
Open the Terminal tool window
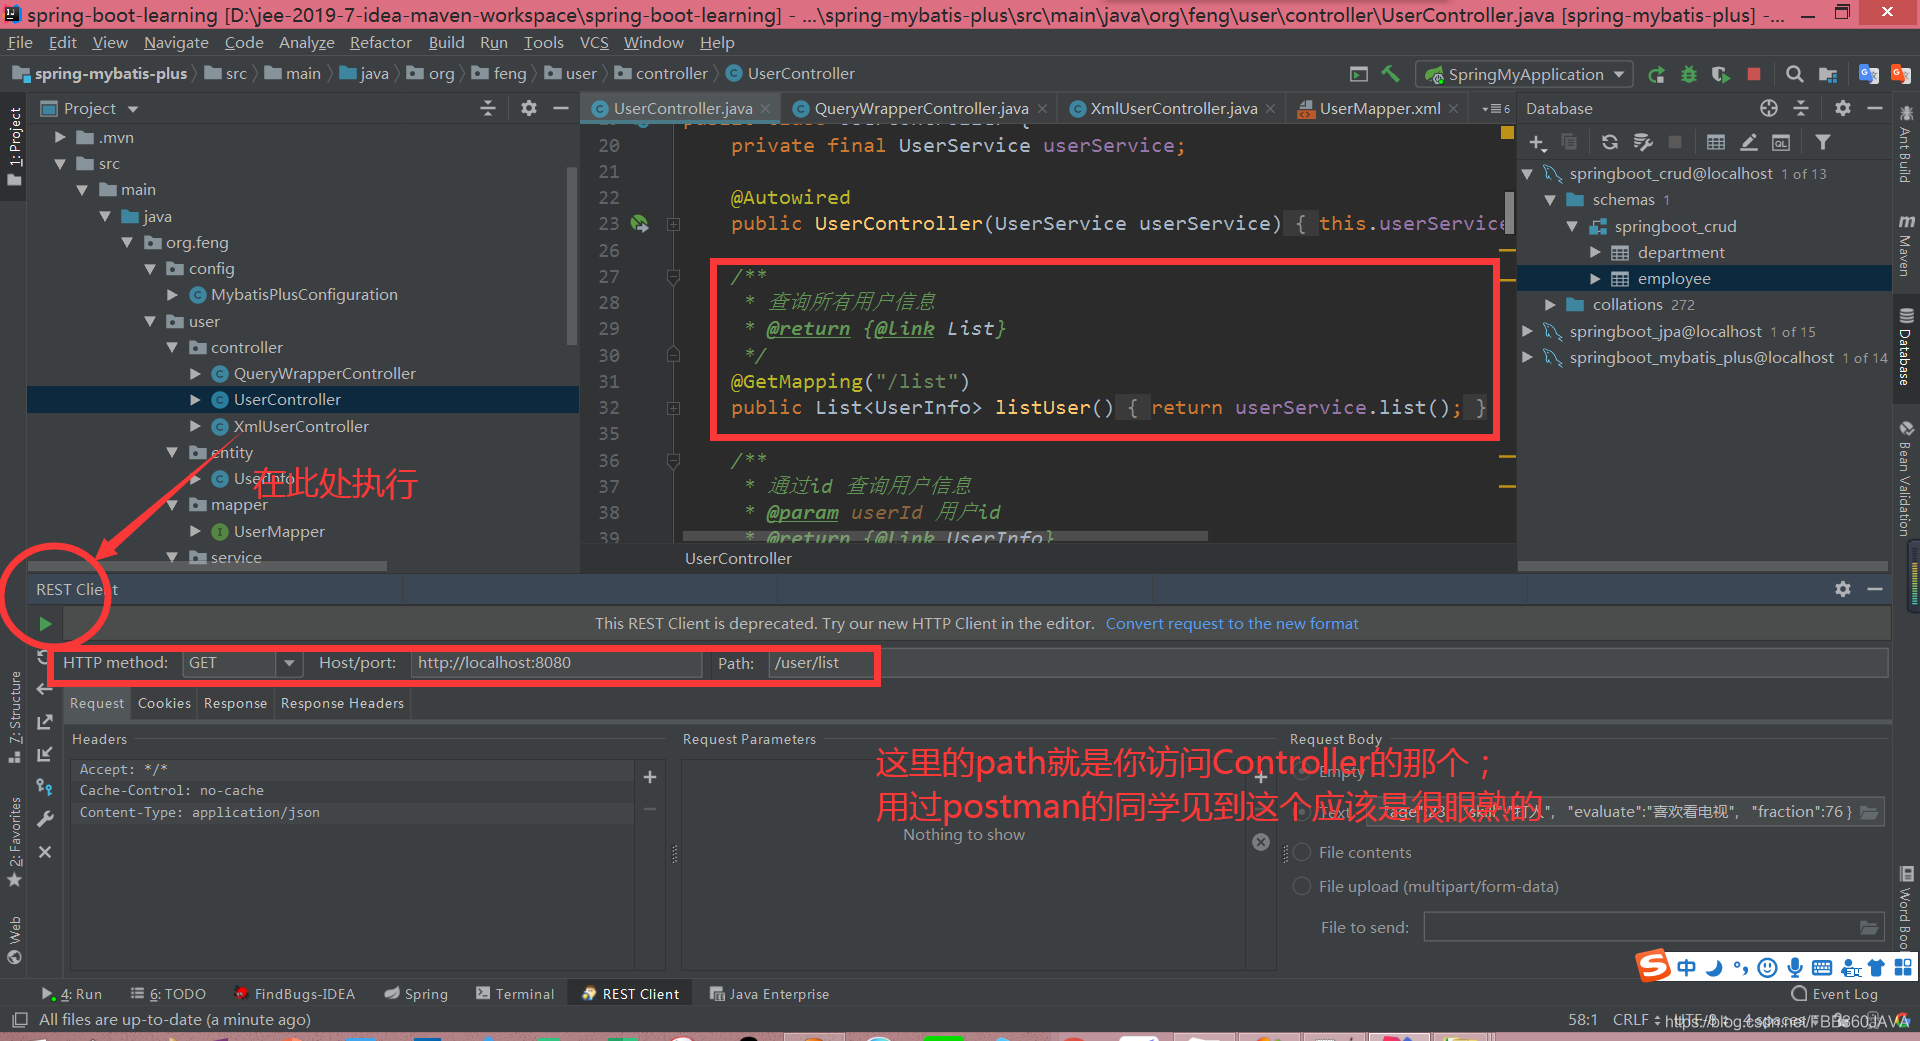click(x=515, y=994)
